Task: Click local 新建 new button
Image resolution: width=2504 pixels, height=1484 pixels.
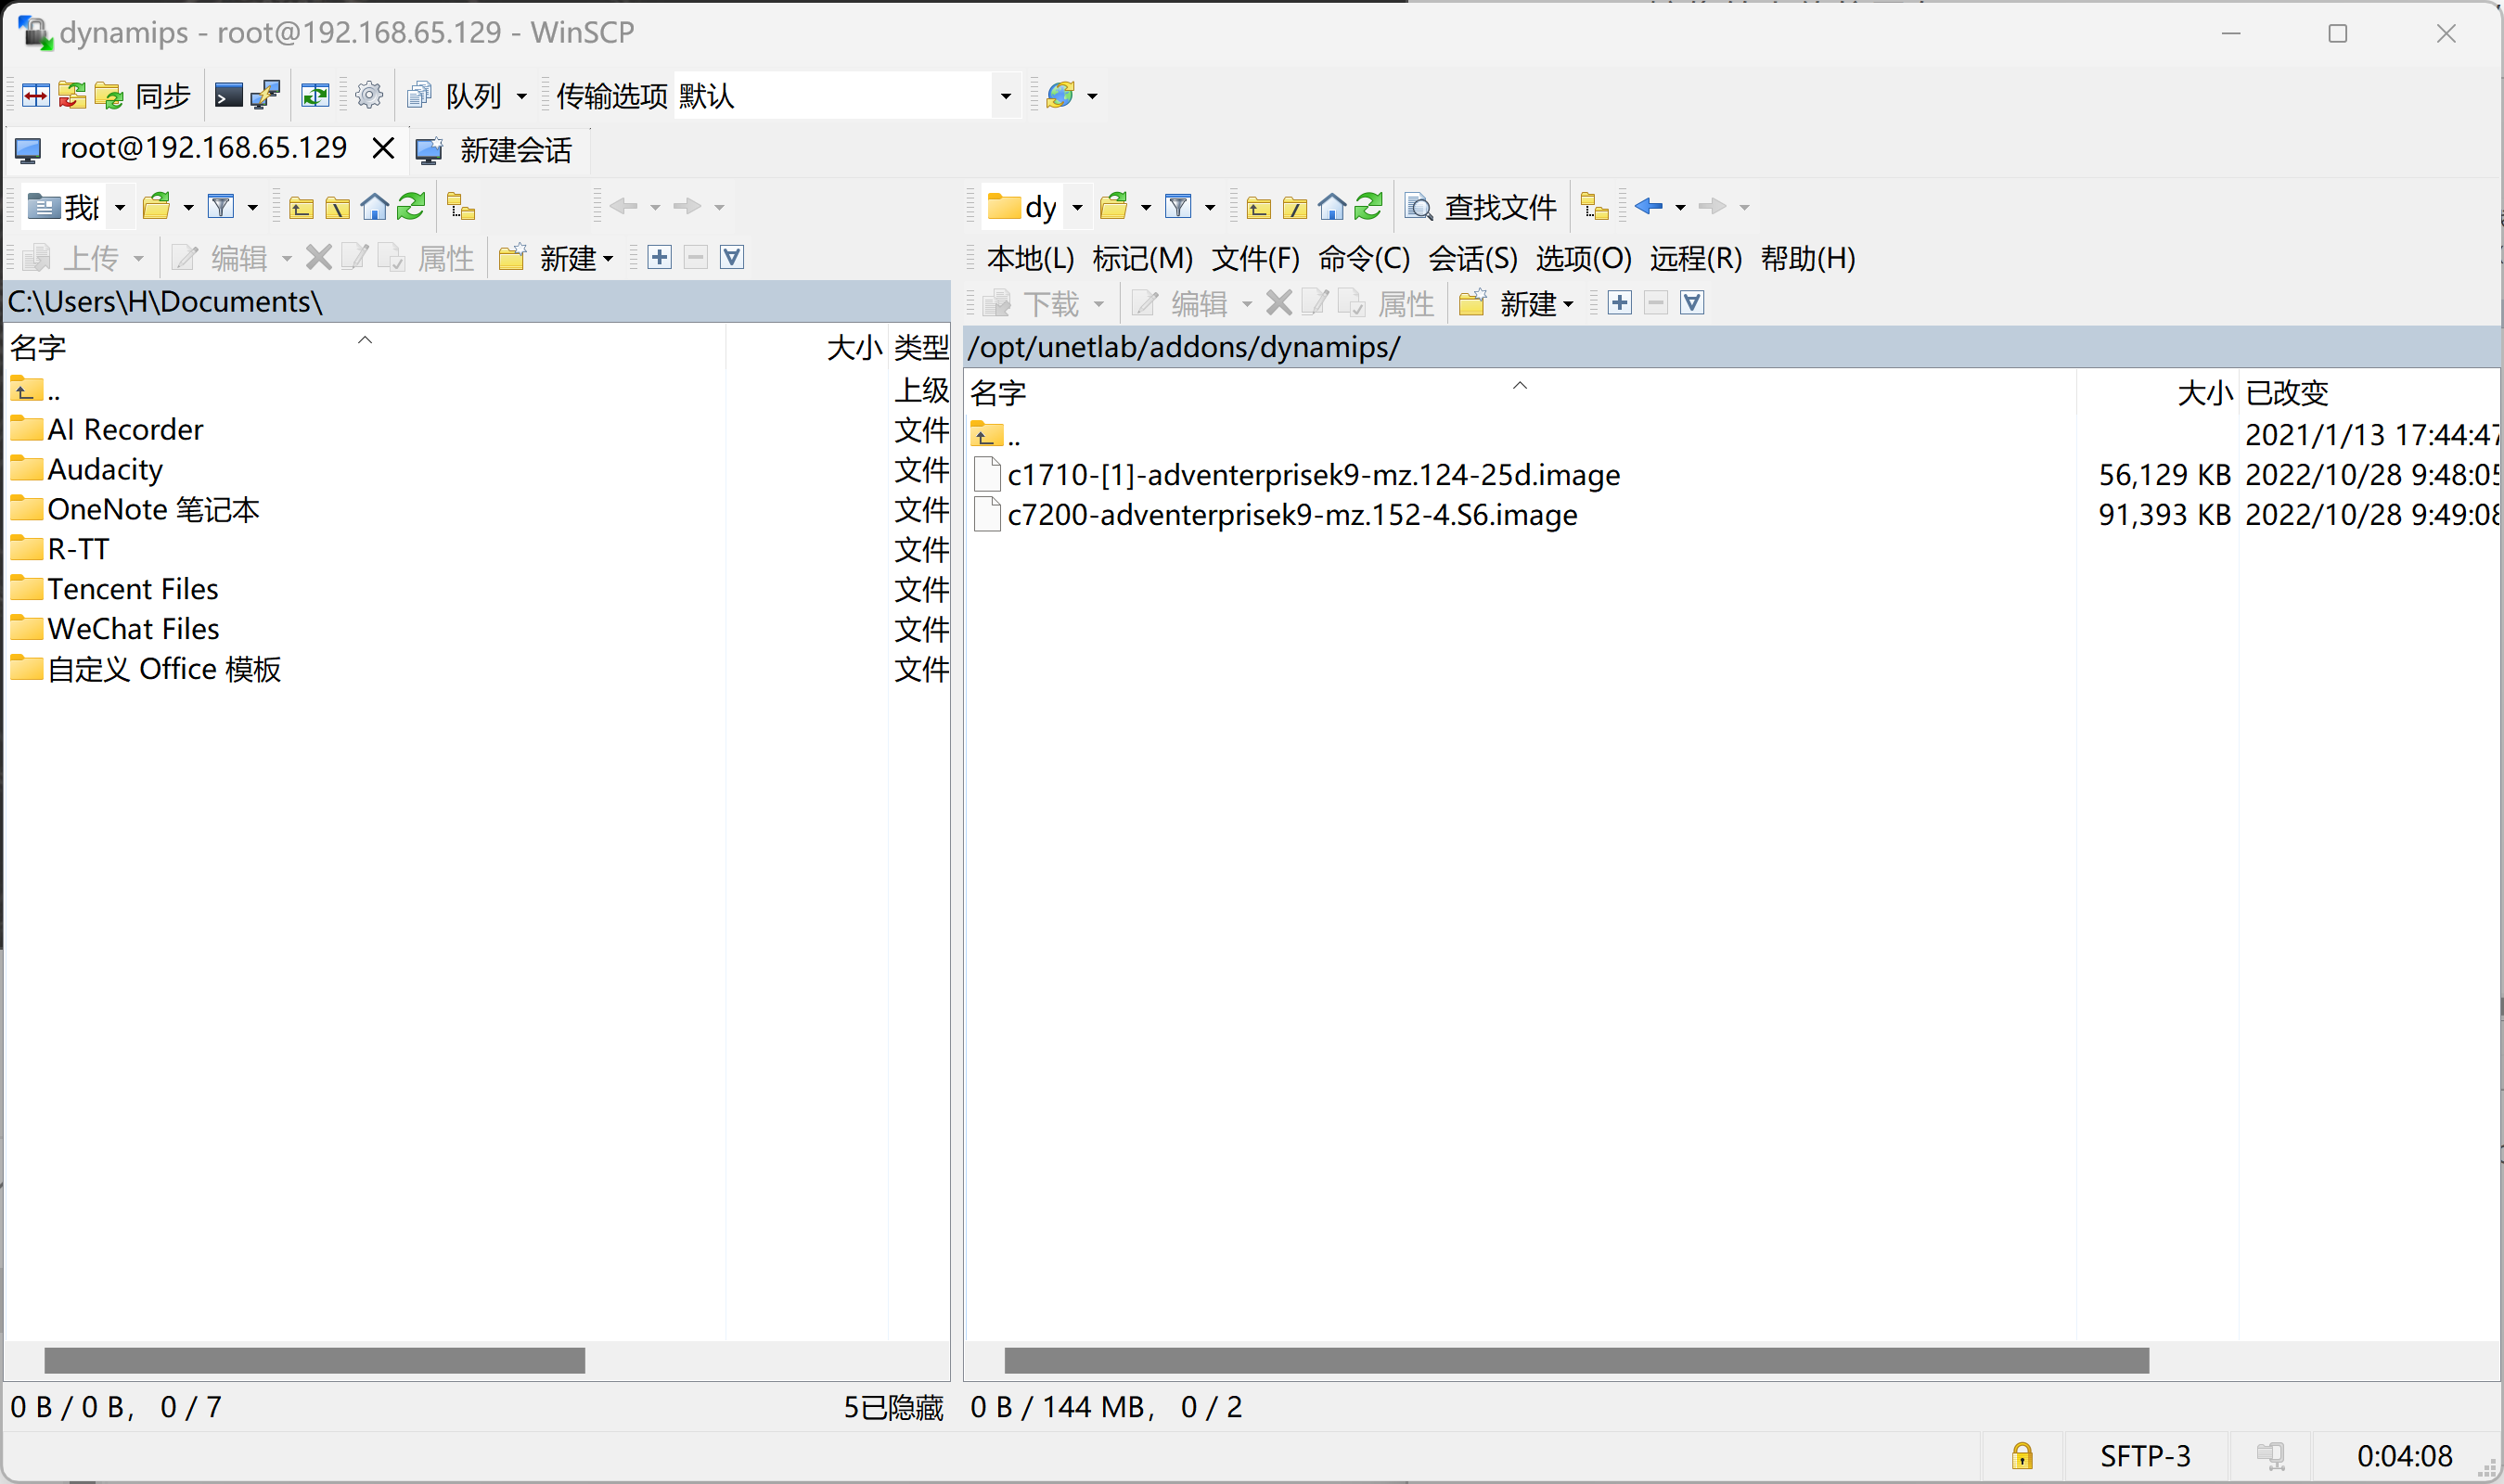Action: pyautogui.click(x=556, y=258)
